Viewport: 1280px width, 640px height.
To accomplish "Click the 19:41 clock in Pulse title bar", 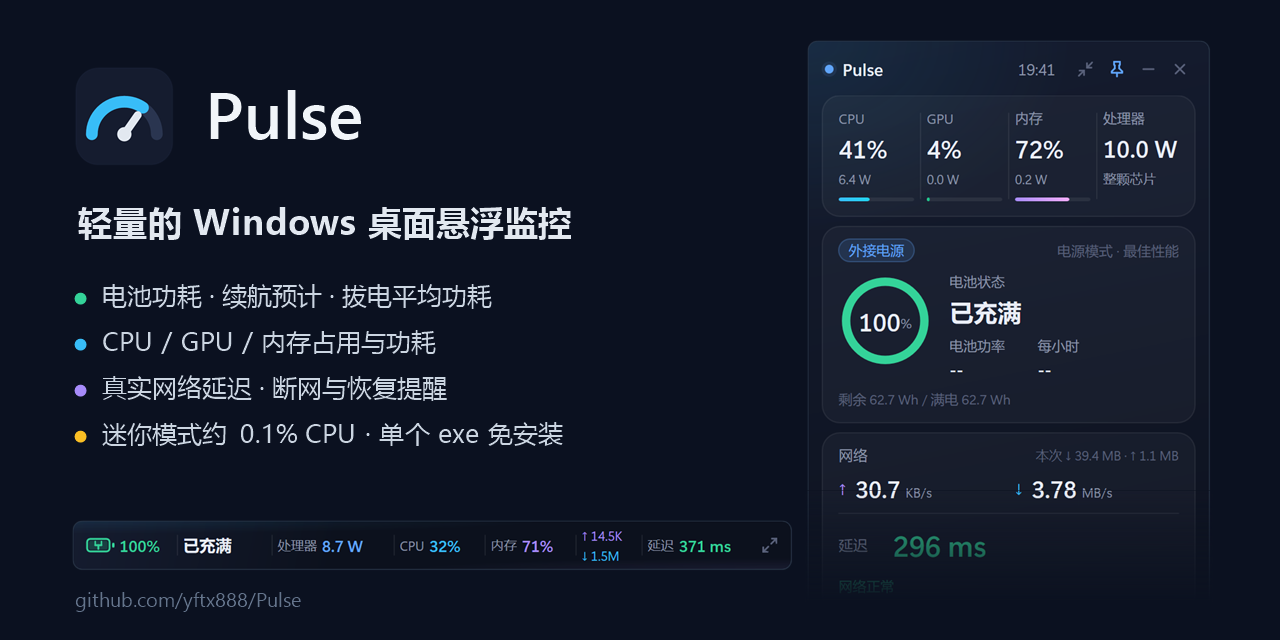I will click(x=1036, y=70).
